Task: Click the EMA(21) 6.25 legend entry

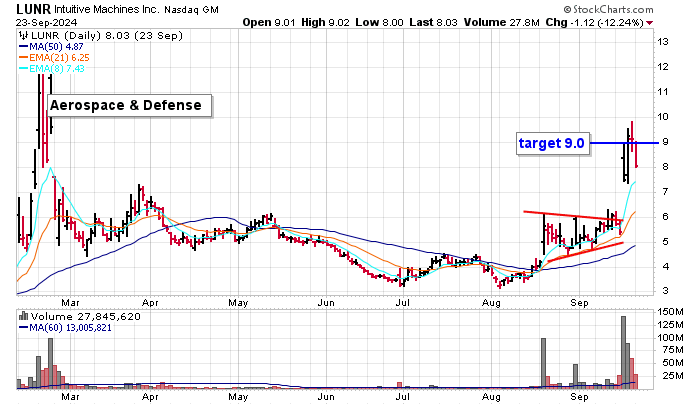Action: click(54, 58)
